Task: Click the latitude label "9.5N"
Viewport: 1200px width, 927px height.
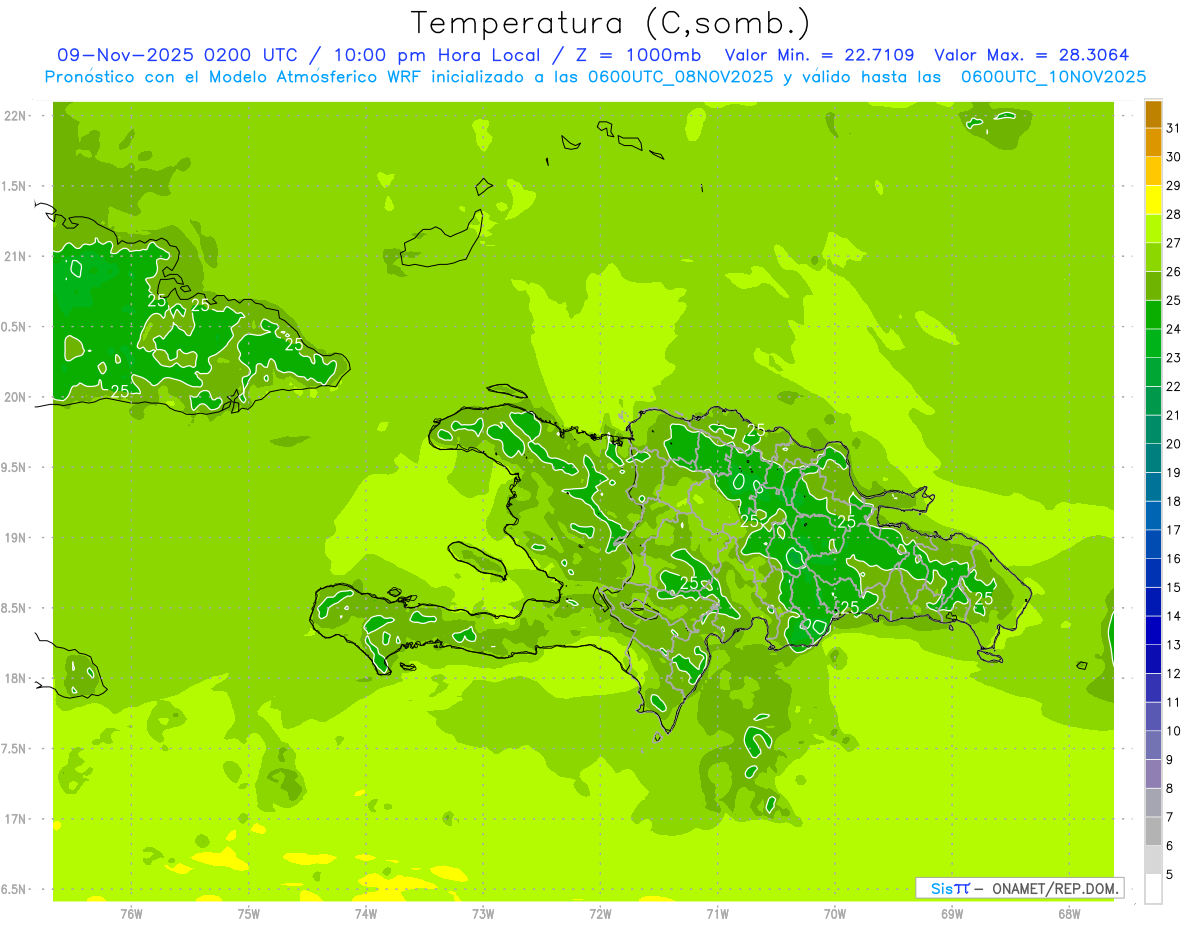Action: click(15, 468)
